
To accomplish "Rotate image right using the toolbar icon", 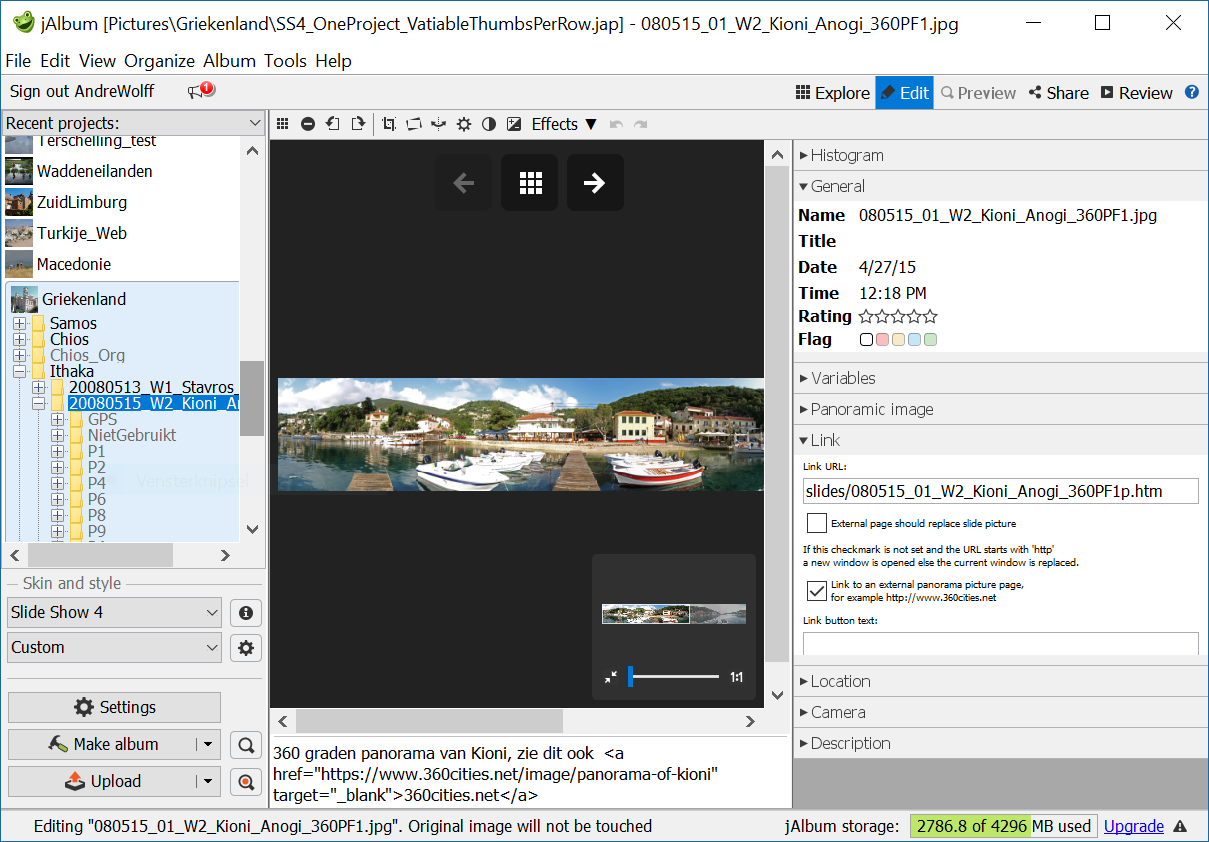I will pyautogui.click(x=358, y=124).
